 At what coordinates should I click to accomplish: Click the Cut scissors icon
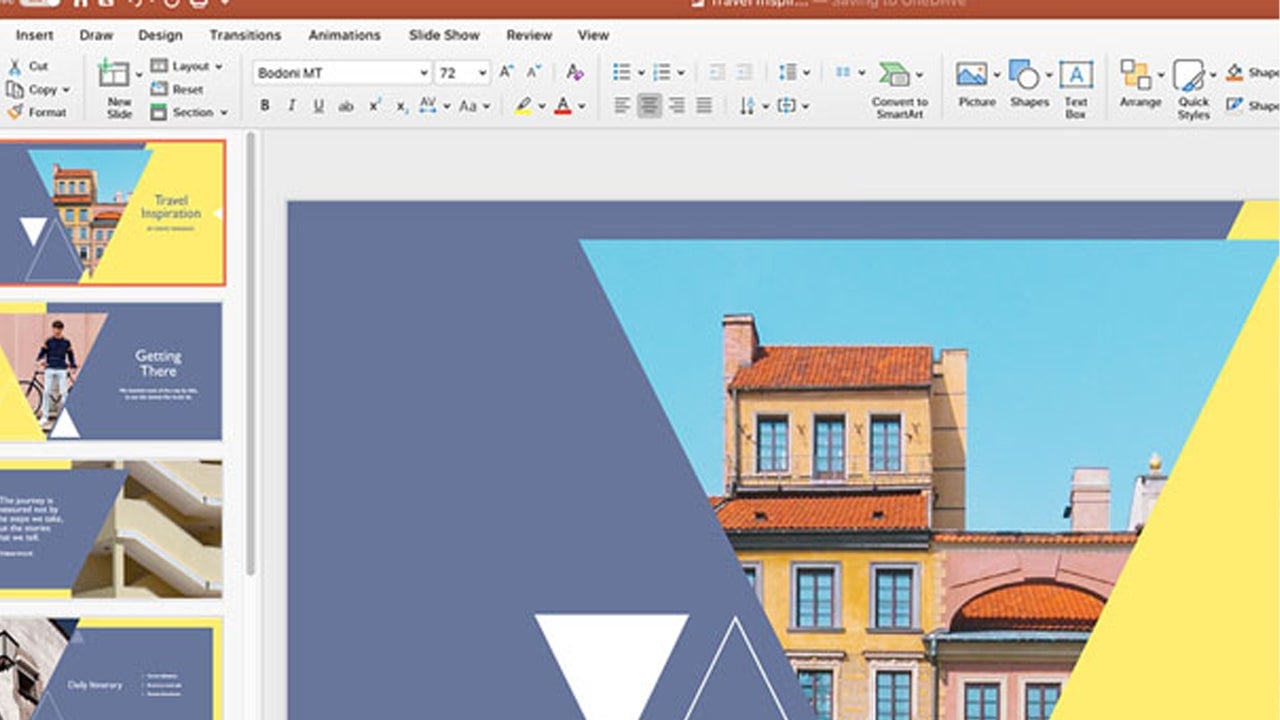15,66
